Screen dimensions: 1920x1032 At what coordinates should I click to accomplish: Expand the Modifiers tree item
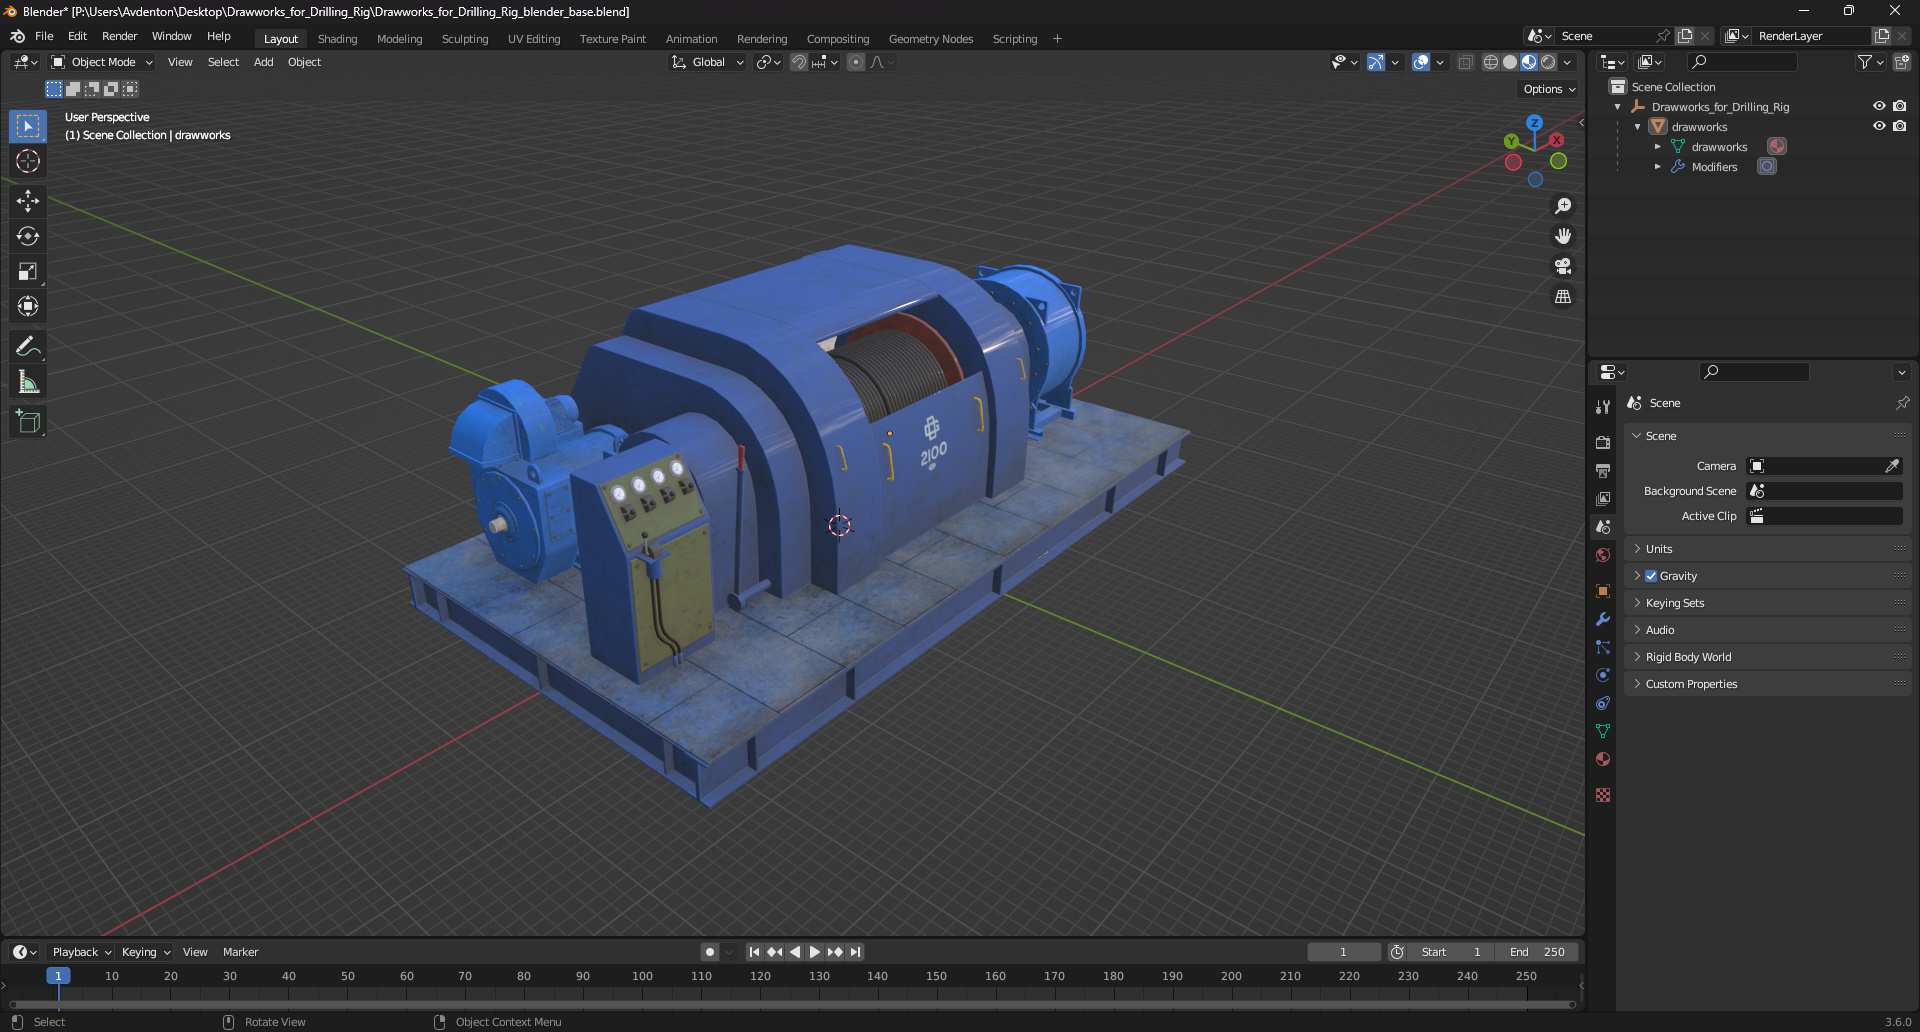(1657, 167)
